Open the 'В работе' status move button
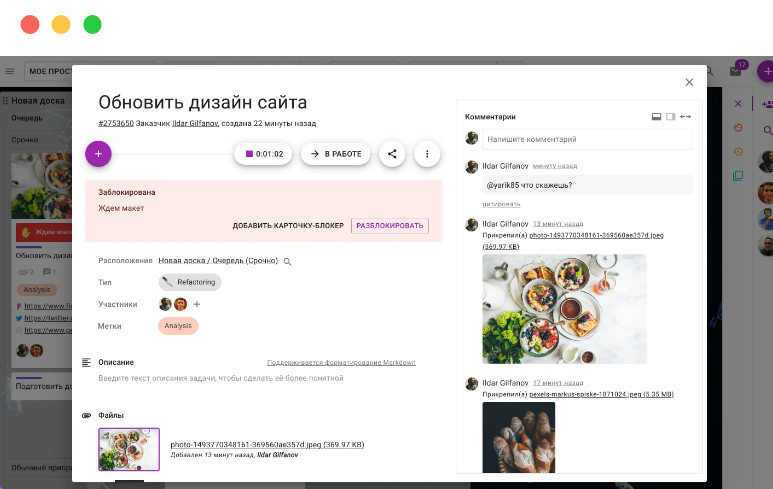 (x=335, y=154)
